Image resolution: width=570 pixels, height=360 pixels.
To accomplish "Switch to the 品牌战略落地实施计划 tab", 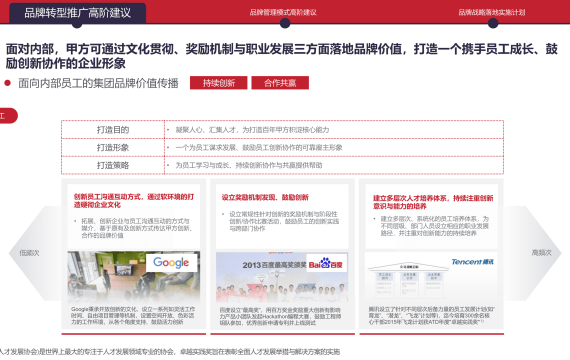I will [x=491, y=12].
